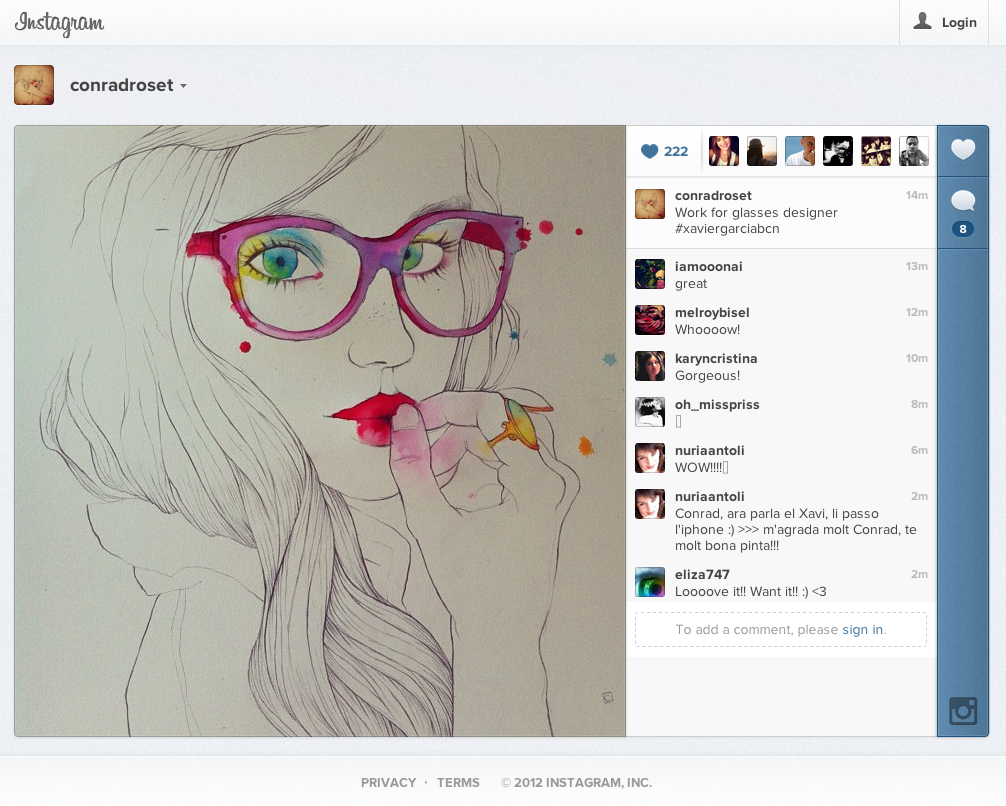Image resolution: width=1006 pixels, height=806 pixels.
Task: Click the comment bubble sidebar icon
Action: (963, 201)
